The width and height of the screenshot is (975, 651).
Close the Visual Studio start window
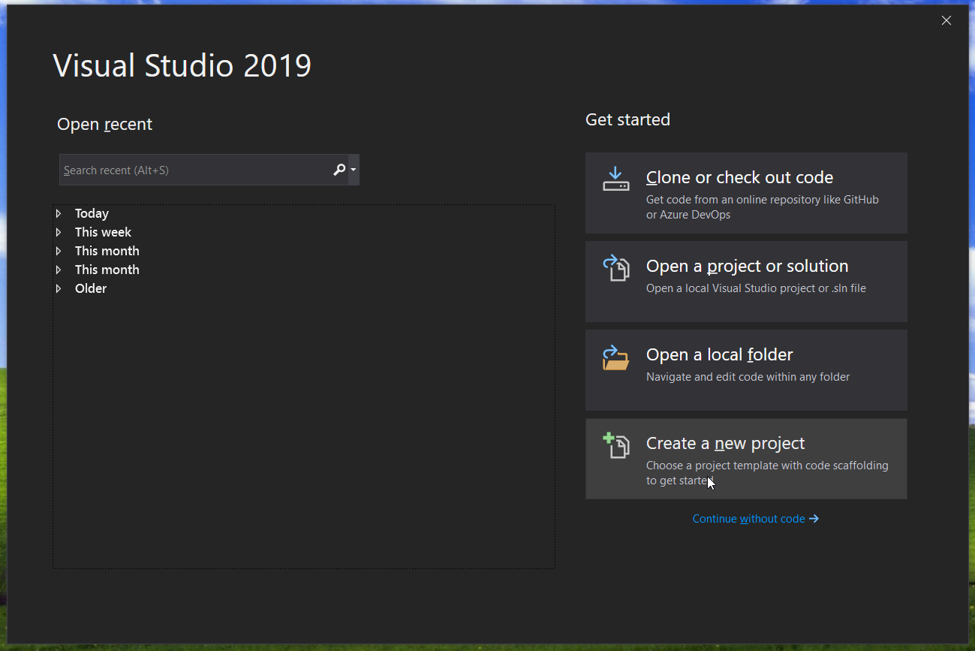[946, 20]
